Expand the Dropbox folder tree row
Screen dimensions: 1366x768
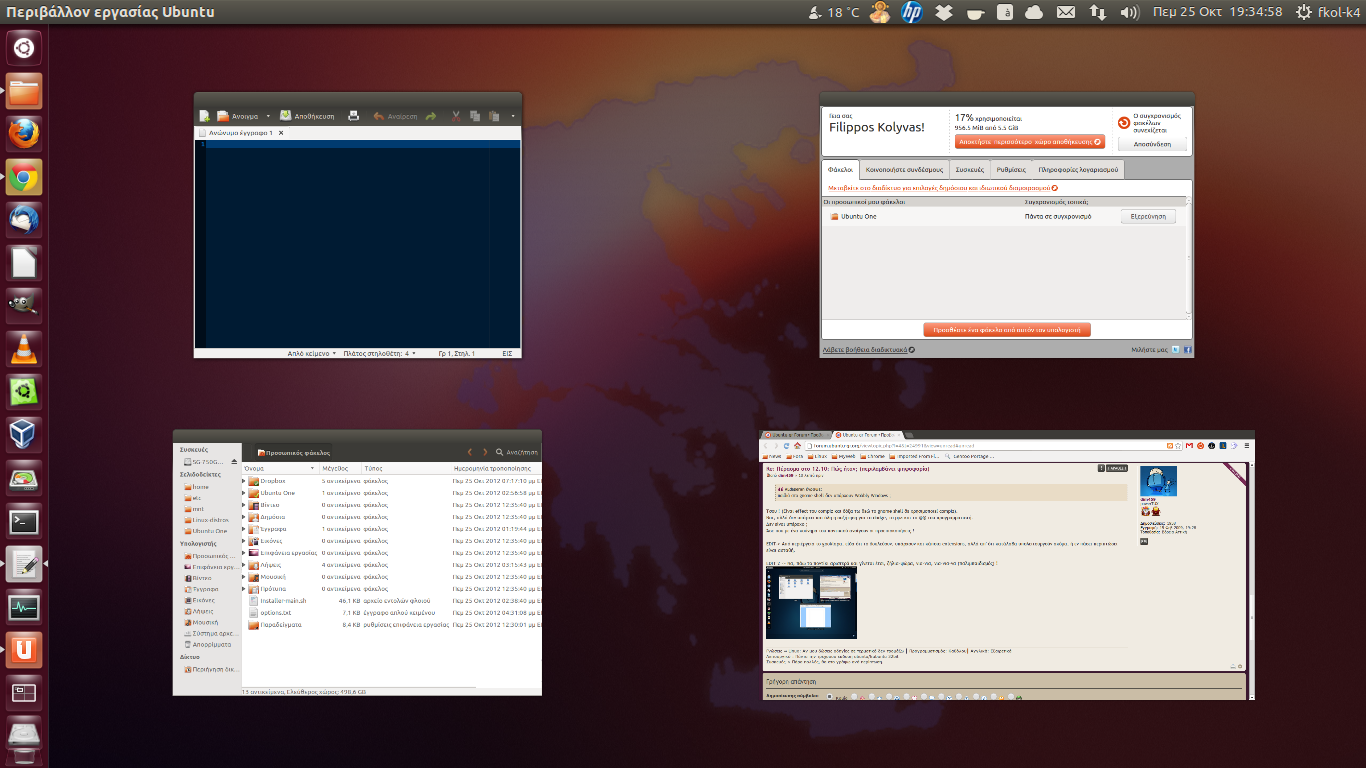(x=244, y=481)
